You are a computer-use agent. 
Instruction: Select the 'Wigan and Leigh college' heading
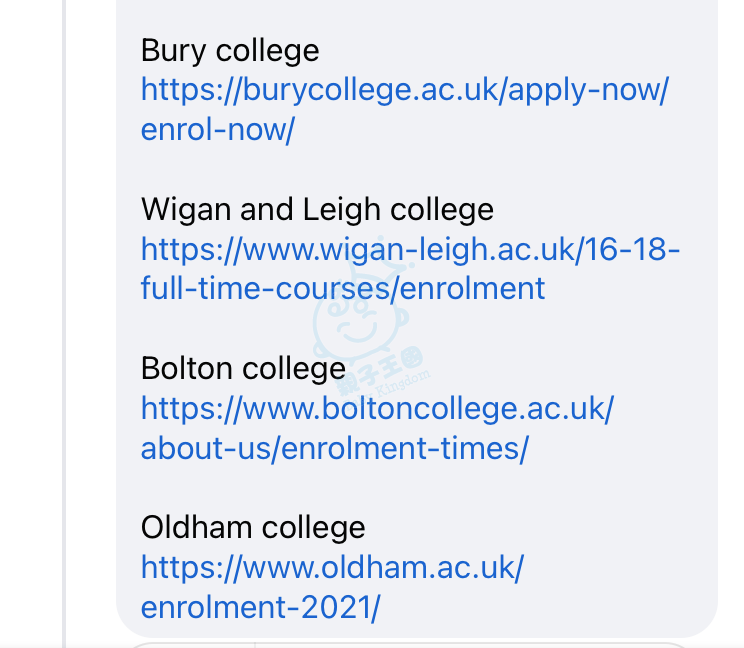pos(317,210)
